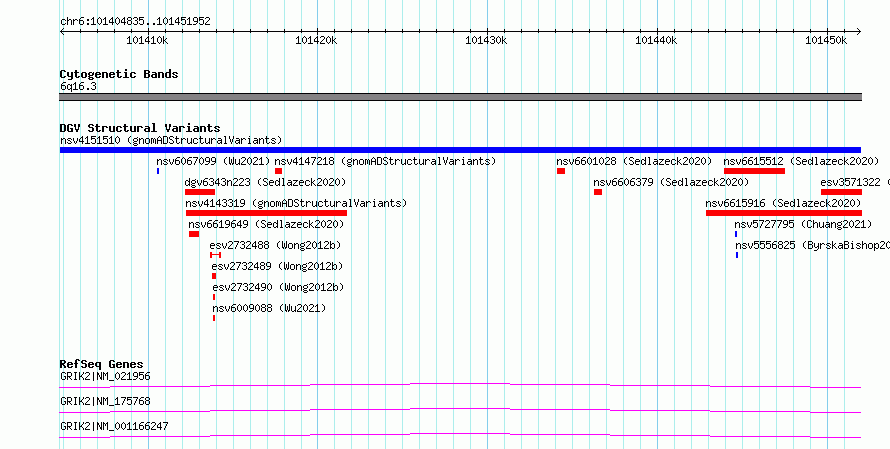890x449 pixels.
Task: Open the nsv4147218 gnomADStructuralVariants label
Action: pyautogui.click(x=385, y=161)
